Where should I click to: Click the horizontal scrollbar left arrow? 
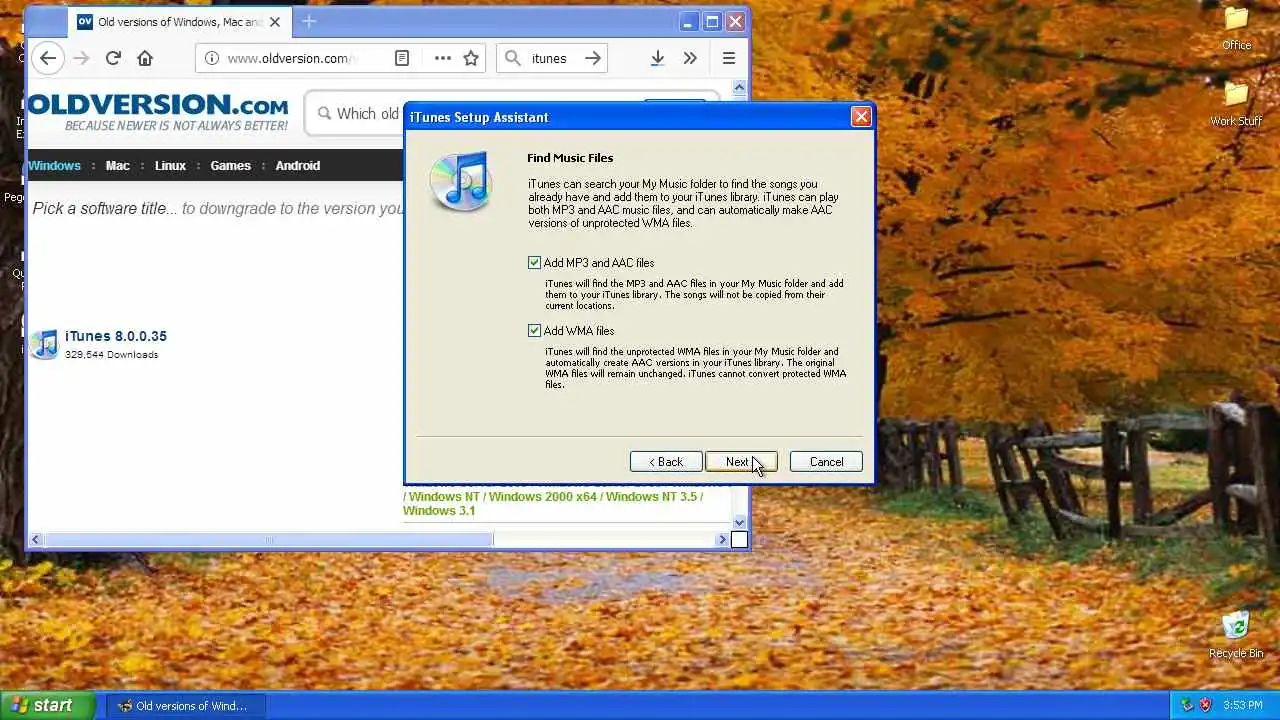(36, 540)
